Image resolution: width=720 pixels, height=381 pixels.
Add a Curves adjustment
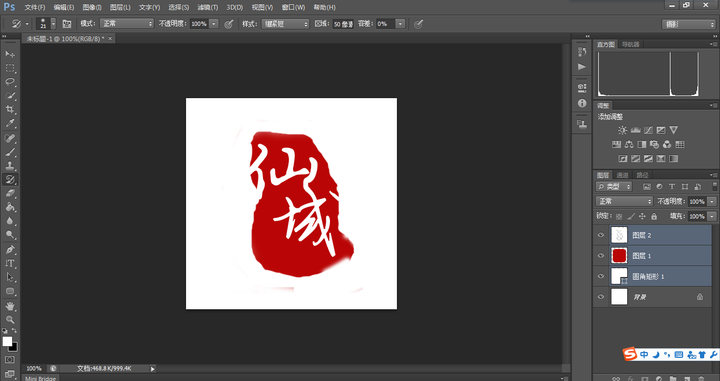(x=648, y=130)
